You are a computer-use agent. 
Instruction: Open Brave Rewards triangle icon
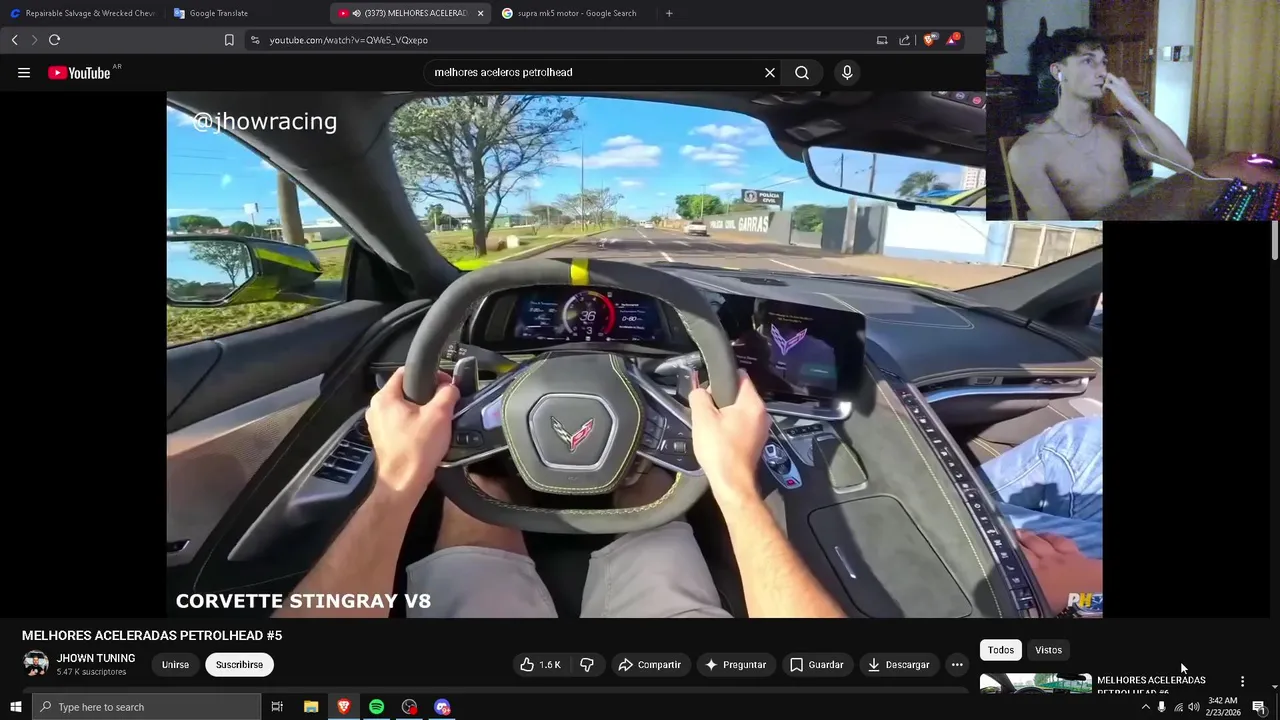tap(953, 40)
